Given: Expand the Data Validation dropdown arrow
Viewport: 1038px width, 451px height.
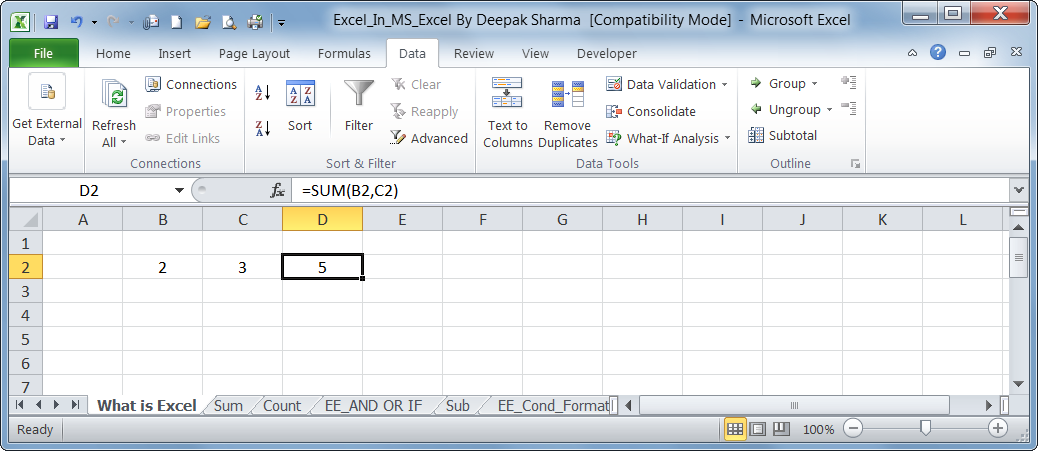Looking at the screenshot, I should point(724,85).
